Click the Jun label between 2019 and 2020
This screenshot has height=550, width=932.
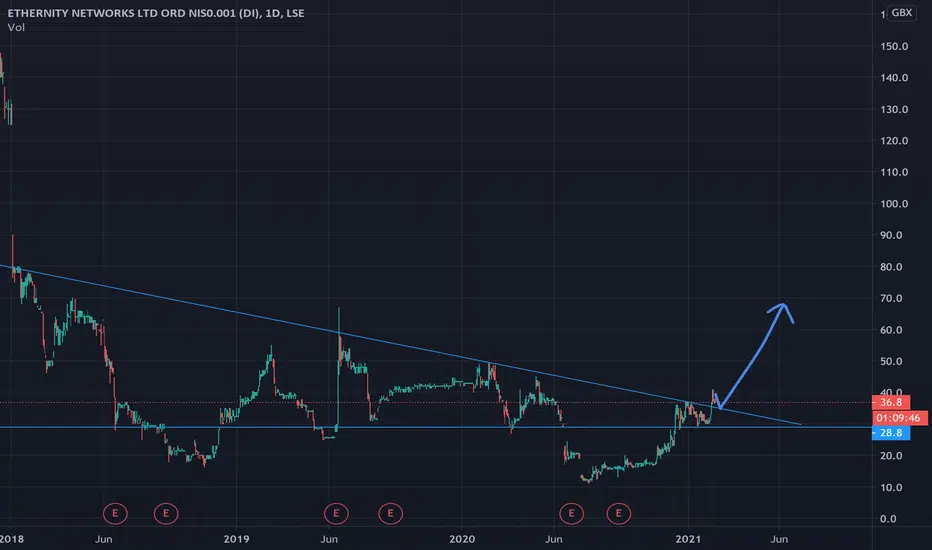click(x=329, y=539)
